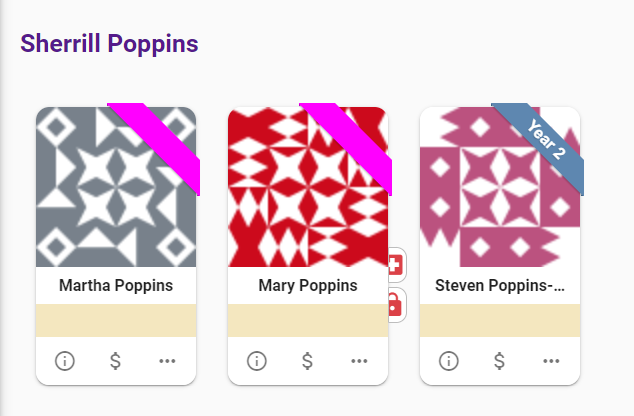
Task: View info for Steven Poppins
Action: pos(449,361)
